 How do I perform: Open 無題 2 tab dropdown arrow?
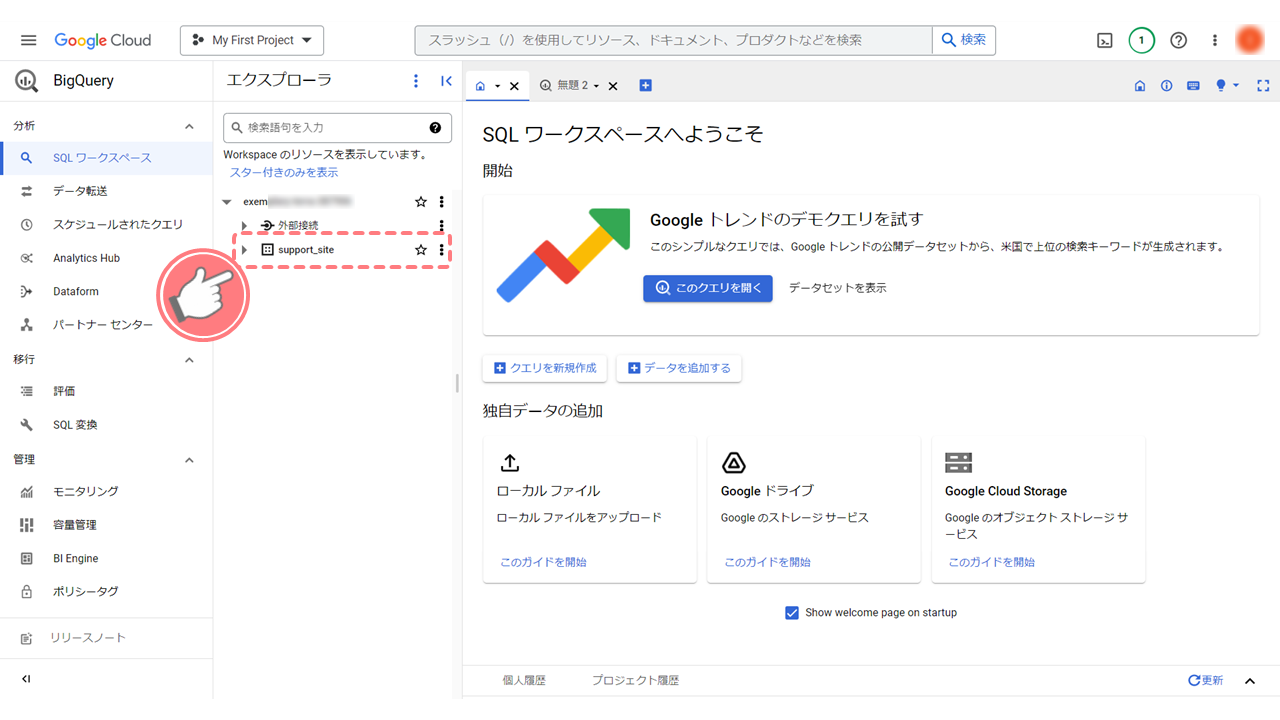[x=596, y=86]
